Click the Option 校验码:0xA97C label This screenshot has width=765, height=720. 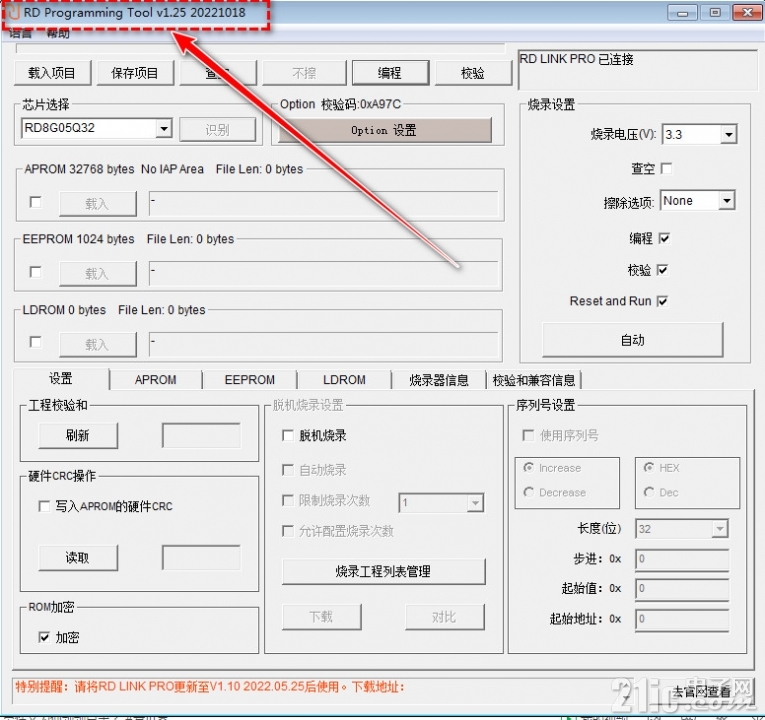(x=341, y=104)
